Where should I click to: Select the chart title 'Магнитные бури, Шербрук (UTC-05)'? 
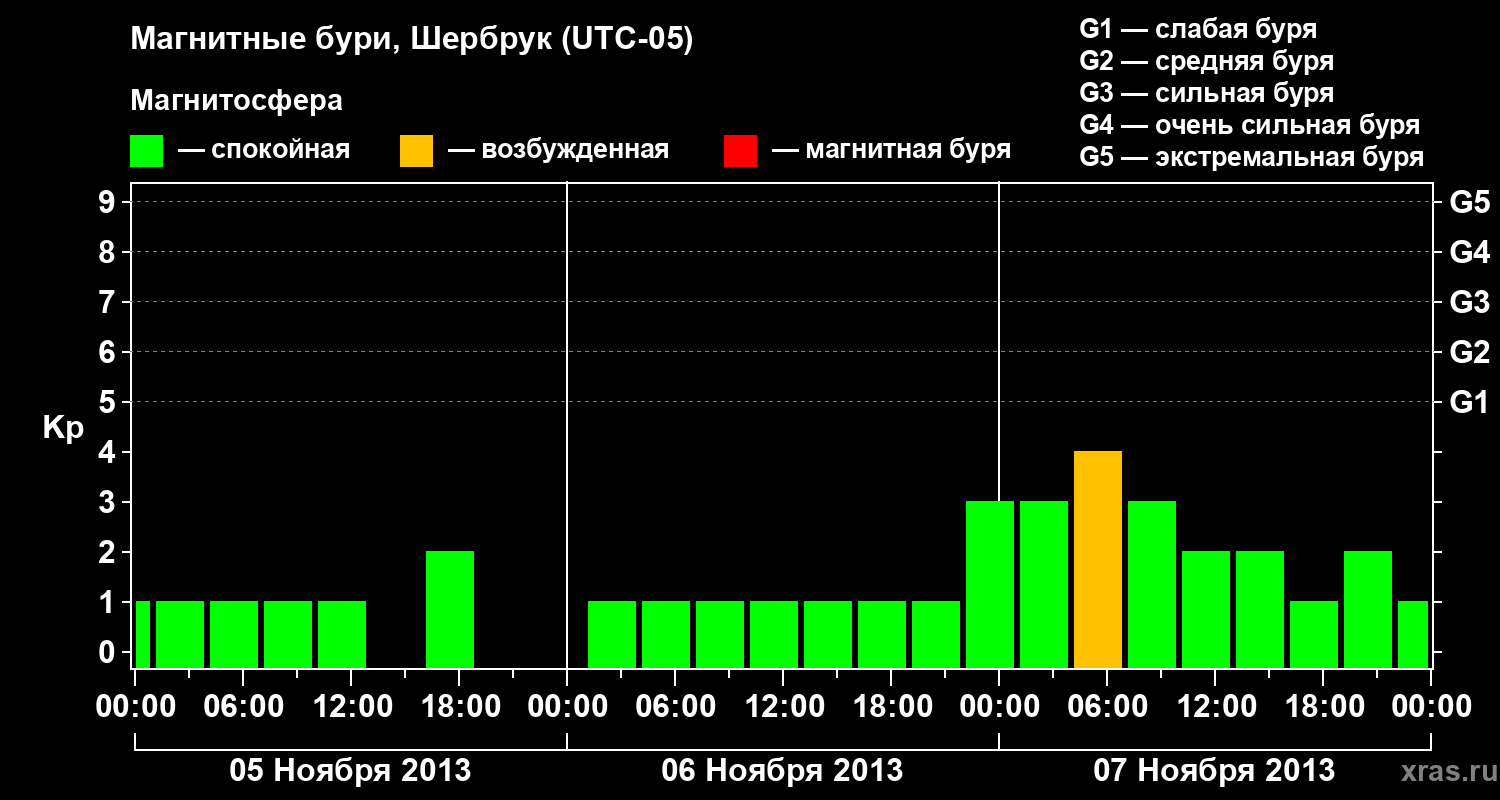pyautogui.click(x=411, y=41)
